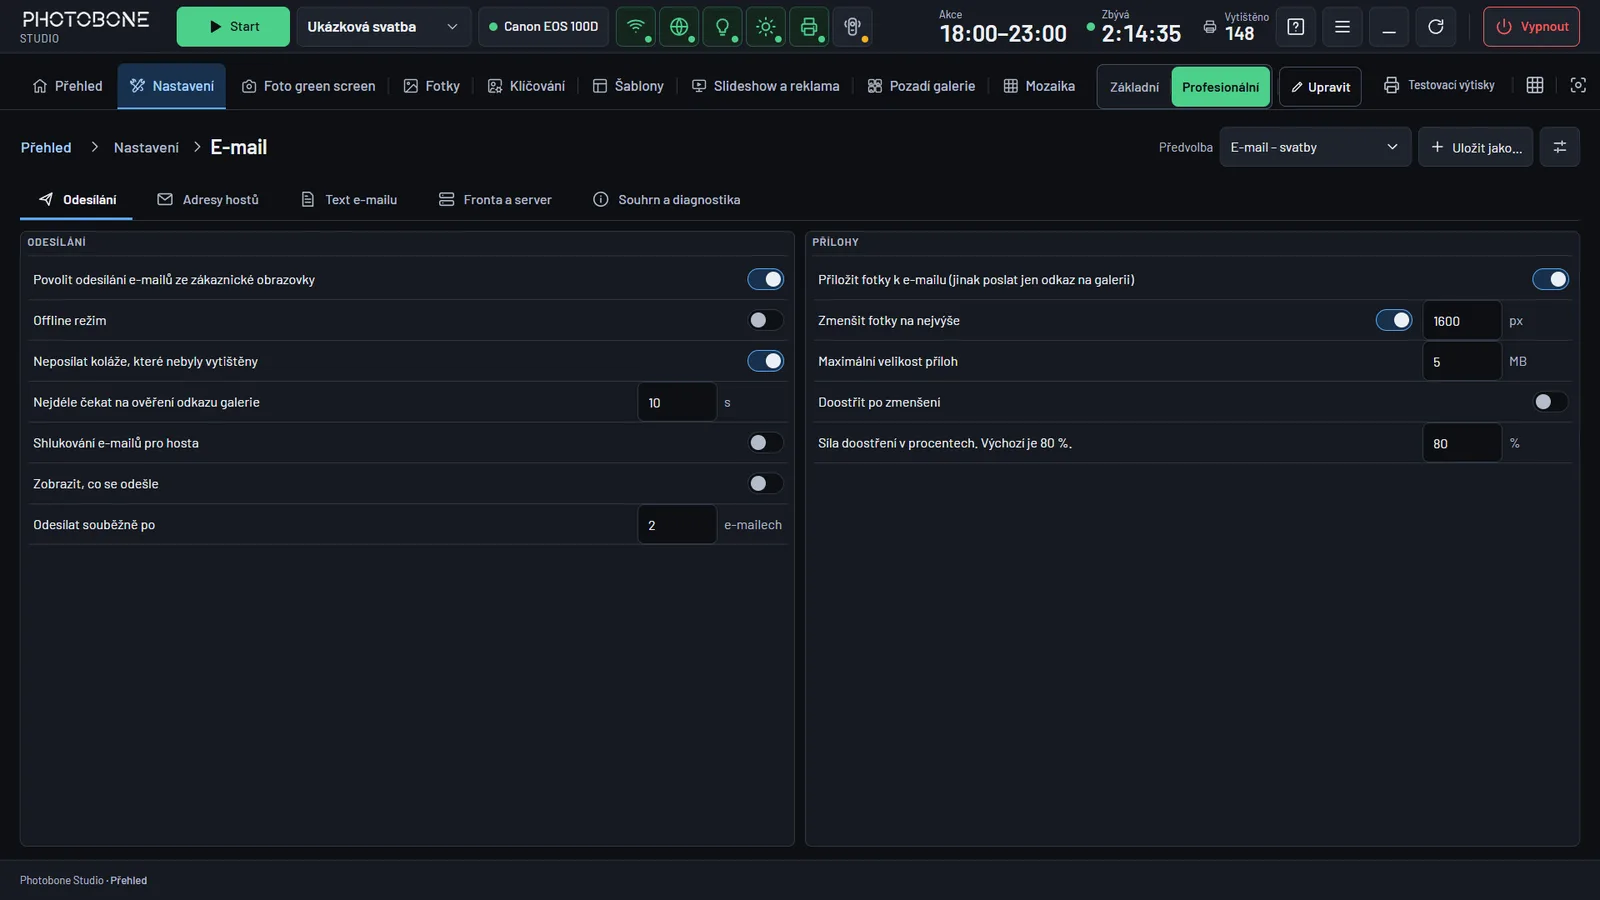Click the Wi-Fi status icon

tap(636, 27)
